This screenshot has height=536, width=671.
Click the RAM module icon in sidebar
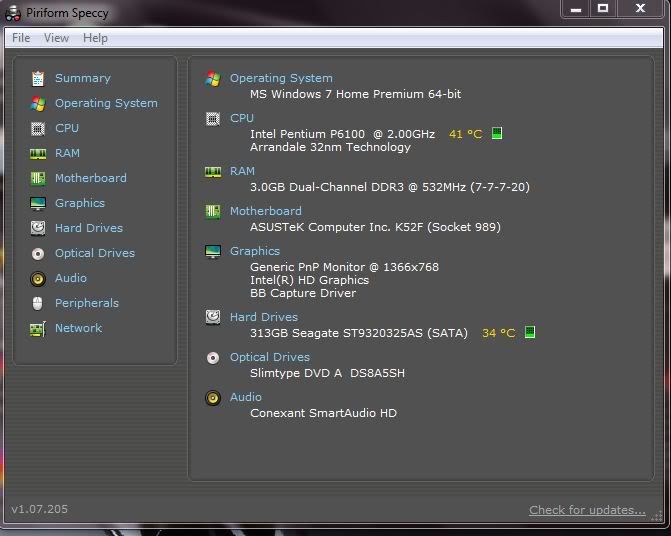click(38, 153)
